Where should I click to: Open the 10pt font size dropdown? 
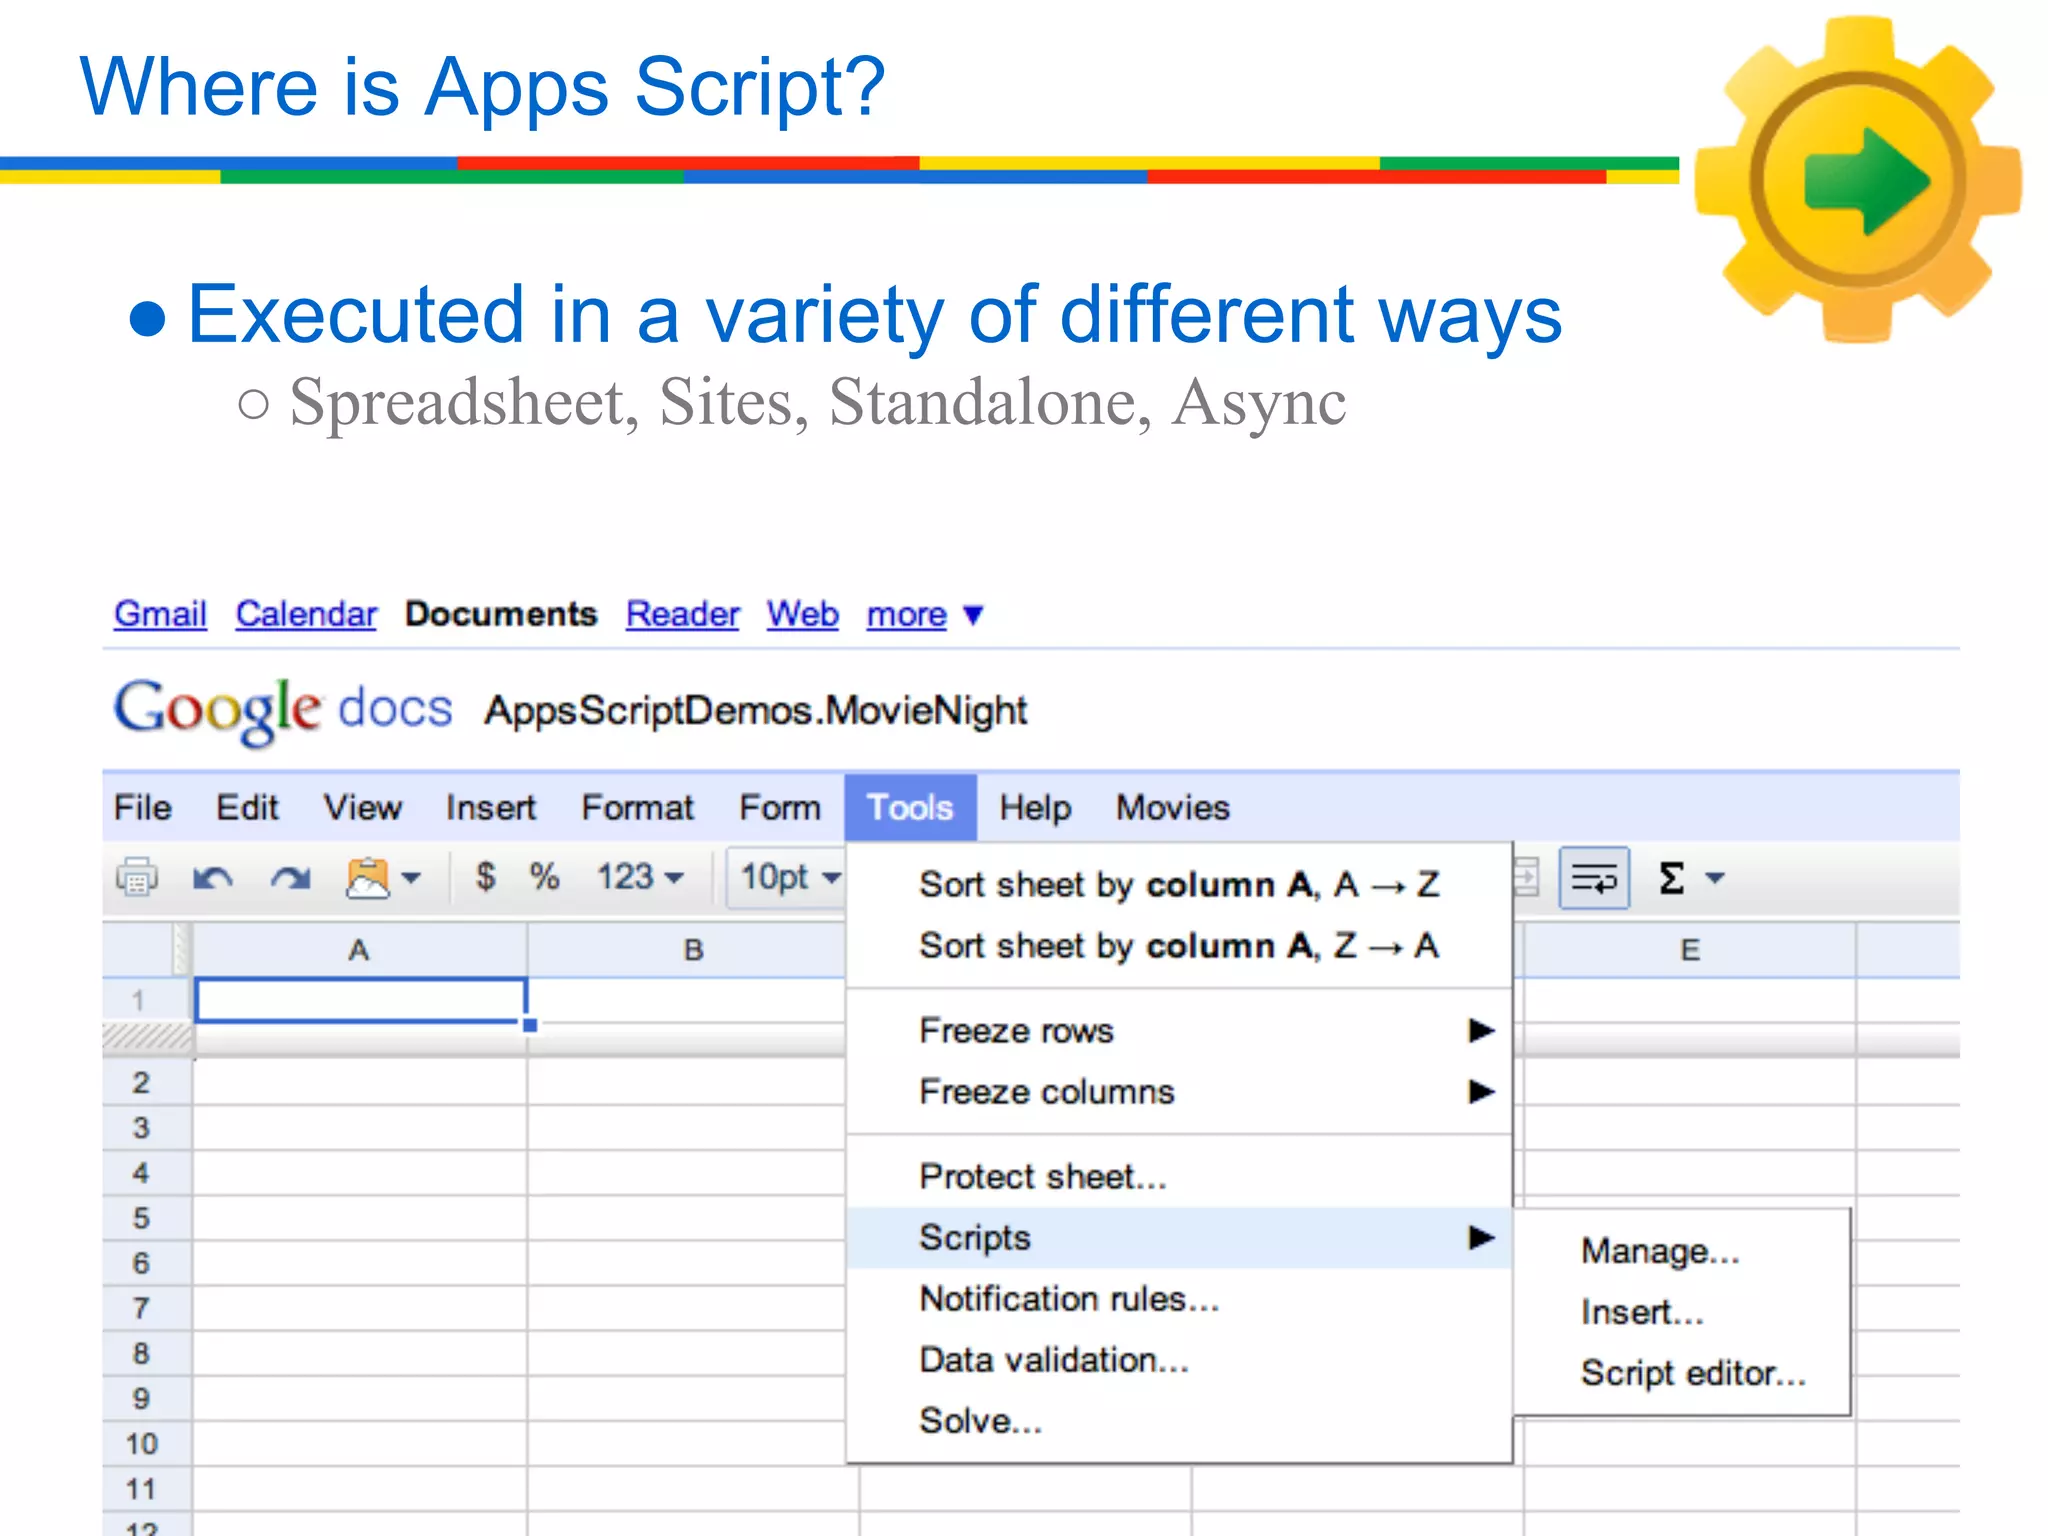787,877
